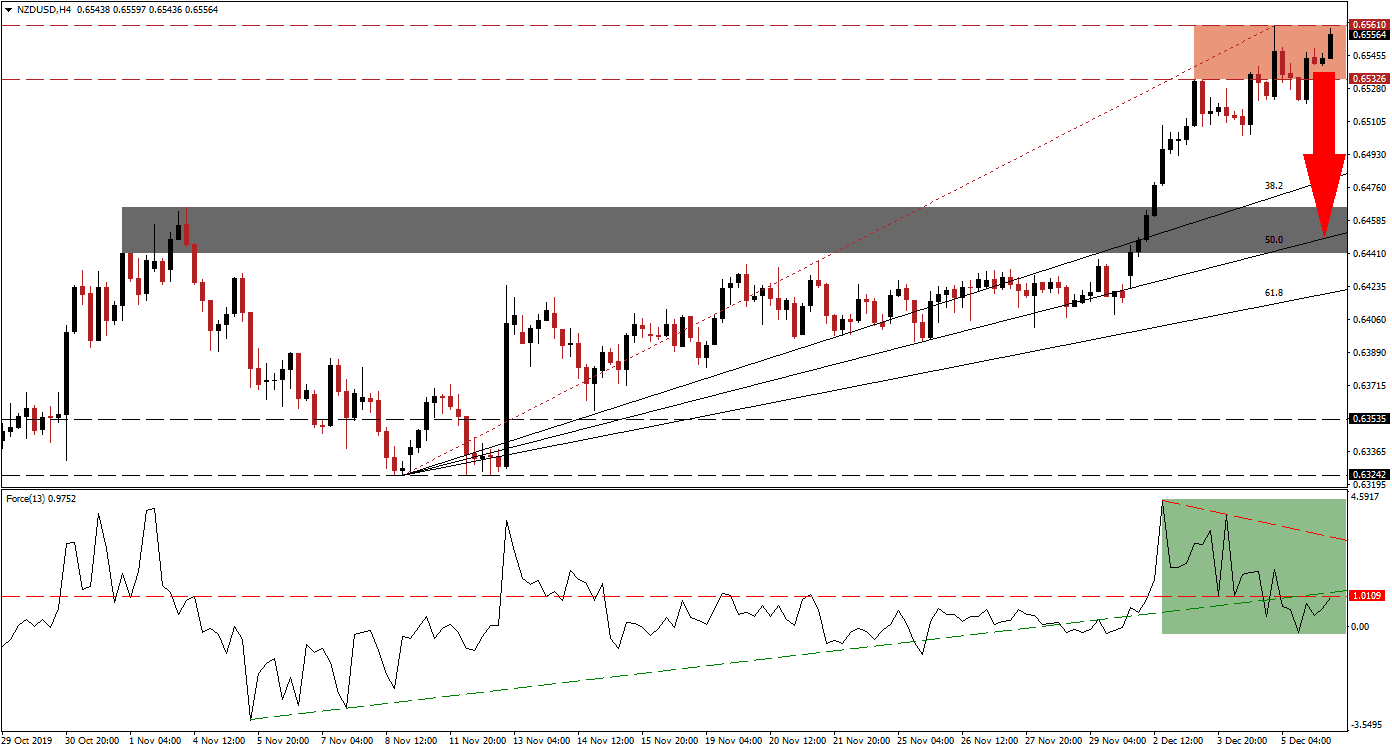Click the 61.8 Fibonacci retracement level
Viewport: 1392px width, 752px height.
(1273, 291)
